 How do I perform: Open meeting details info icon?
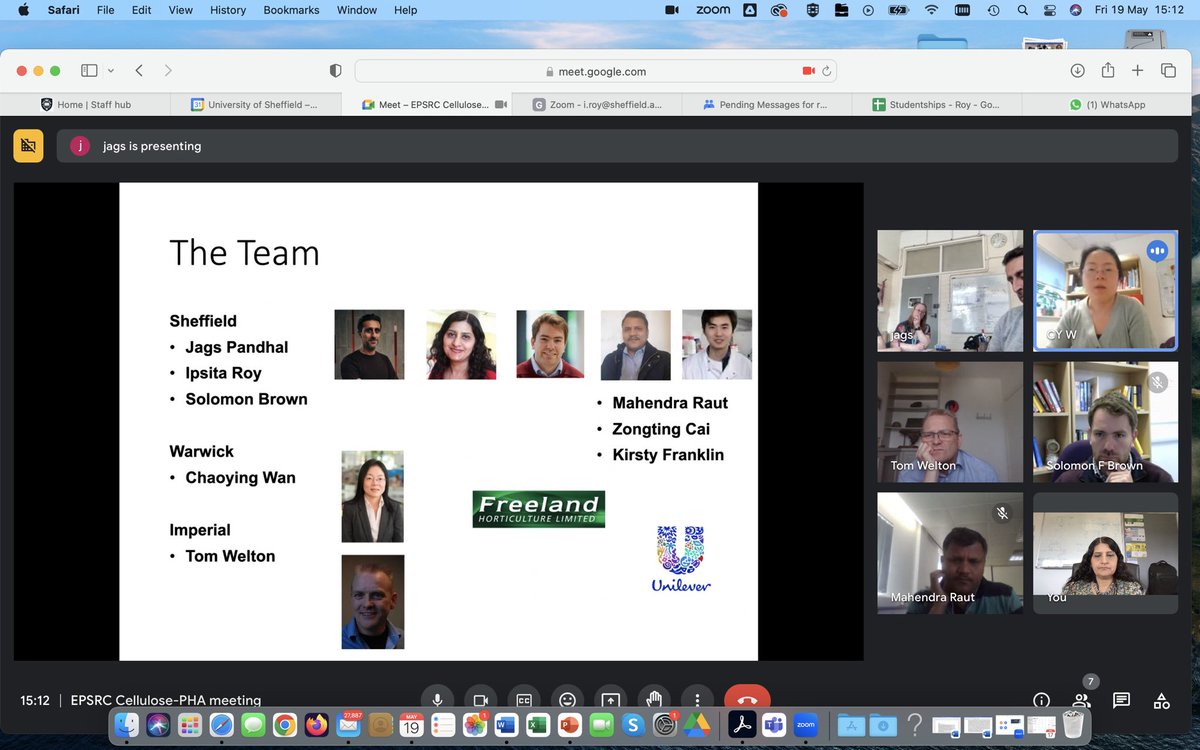[x=1041, y=700]
